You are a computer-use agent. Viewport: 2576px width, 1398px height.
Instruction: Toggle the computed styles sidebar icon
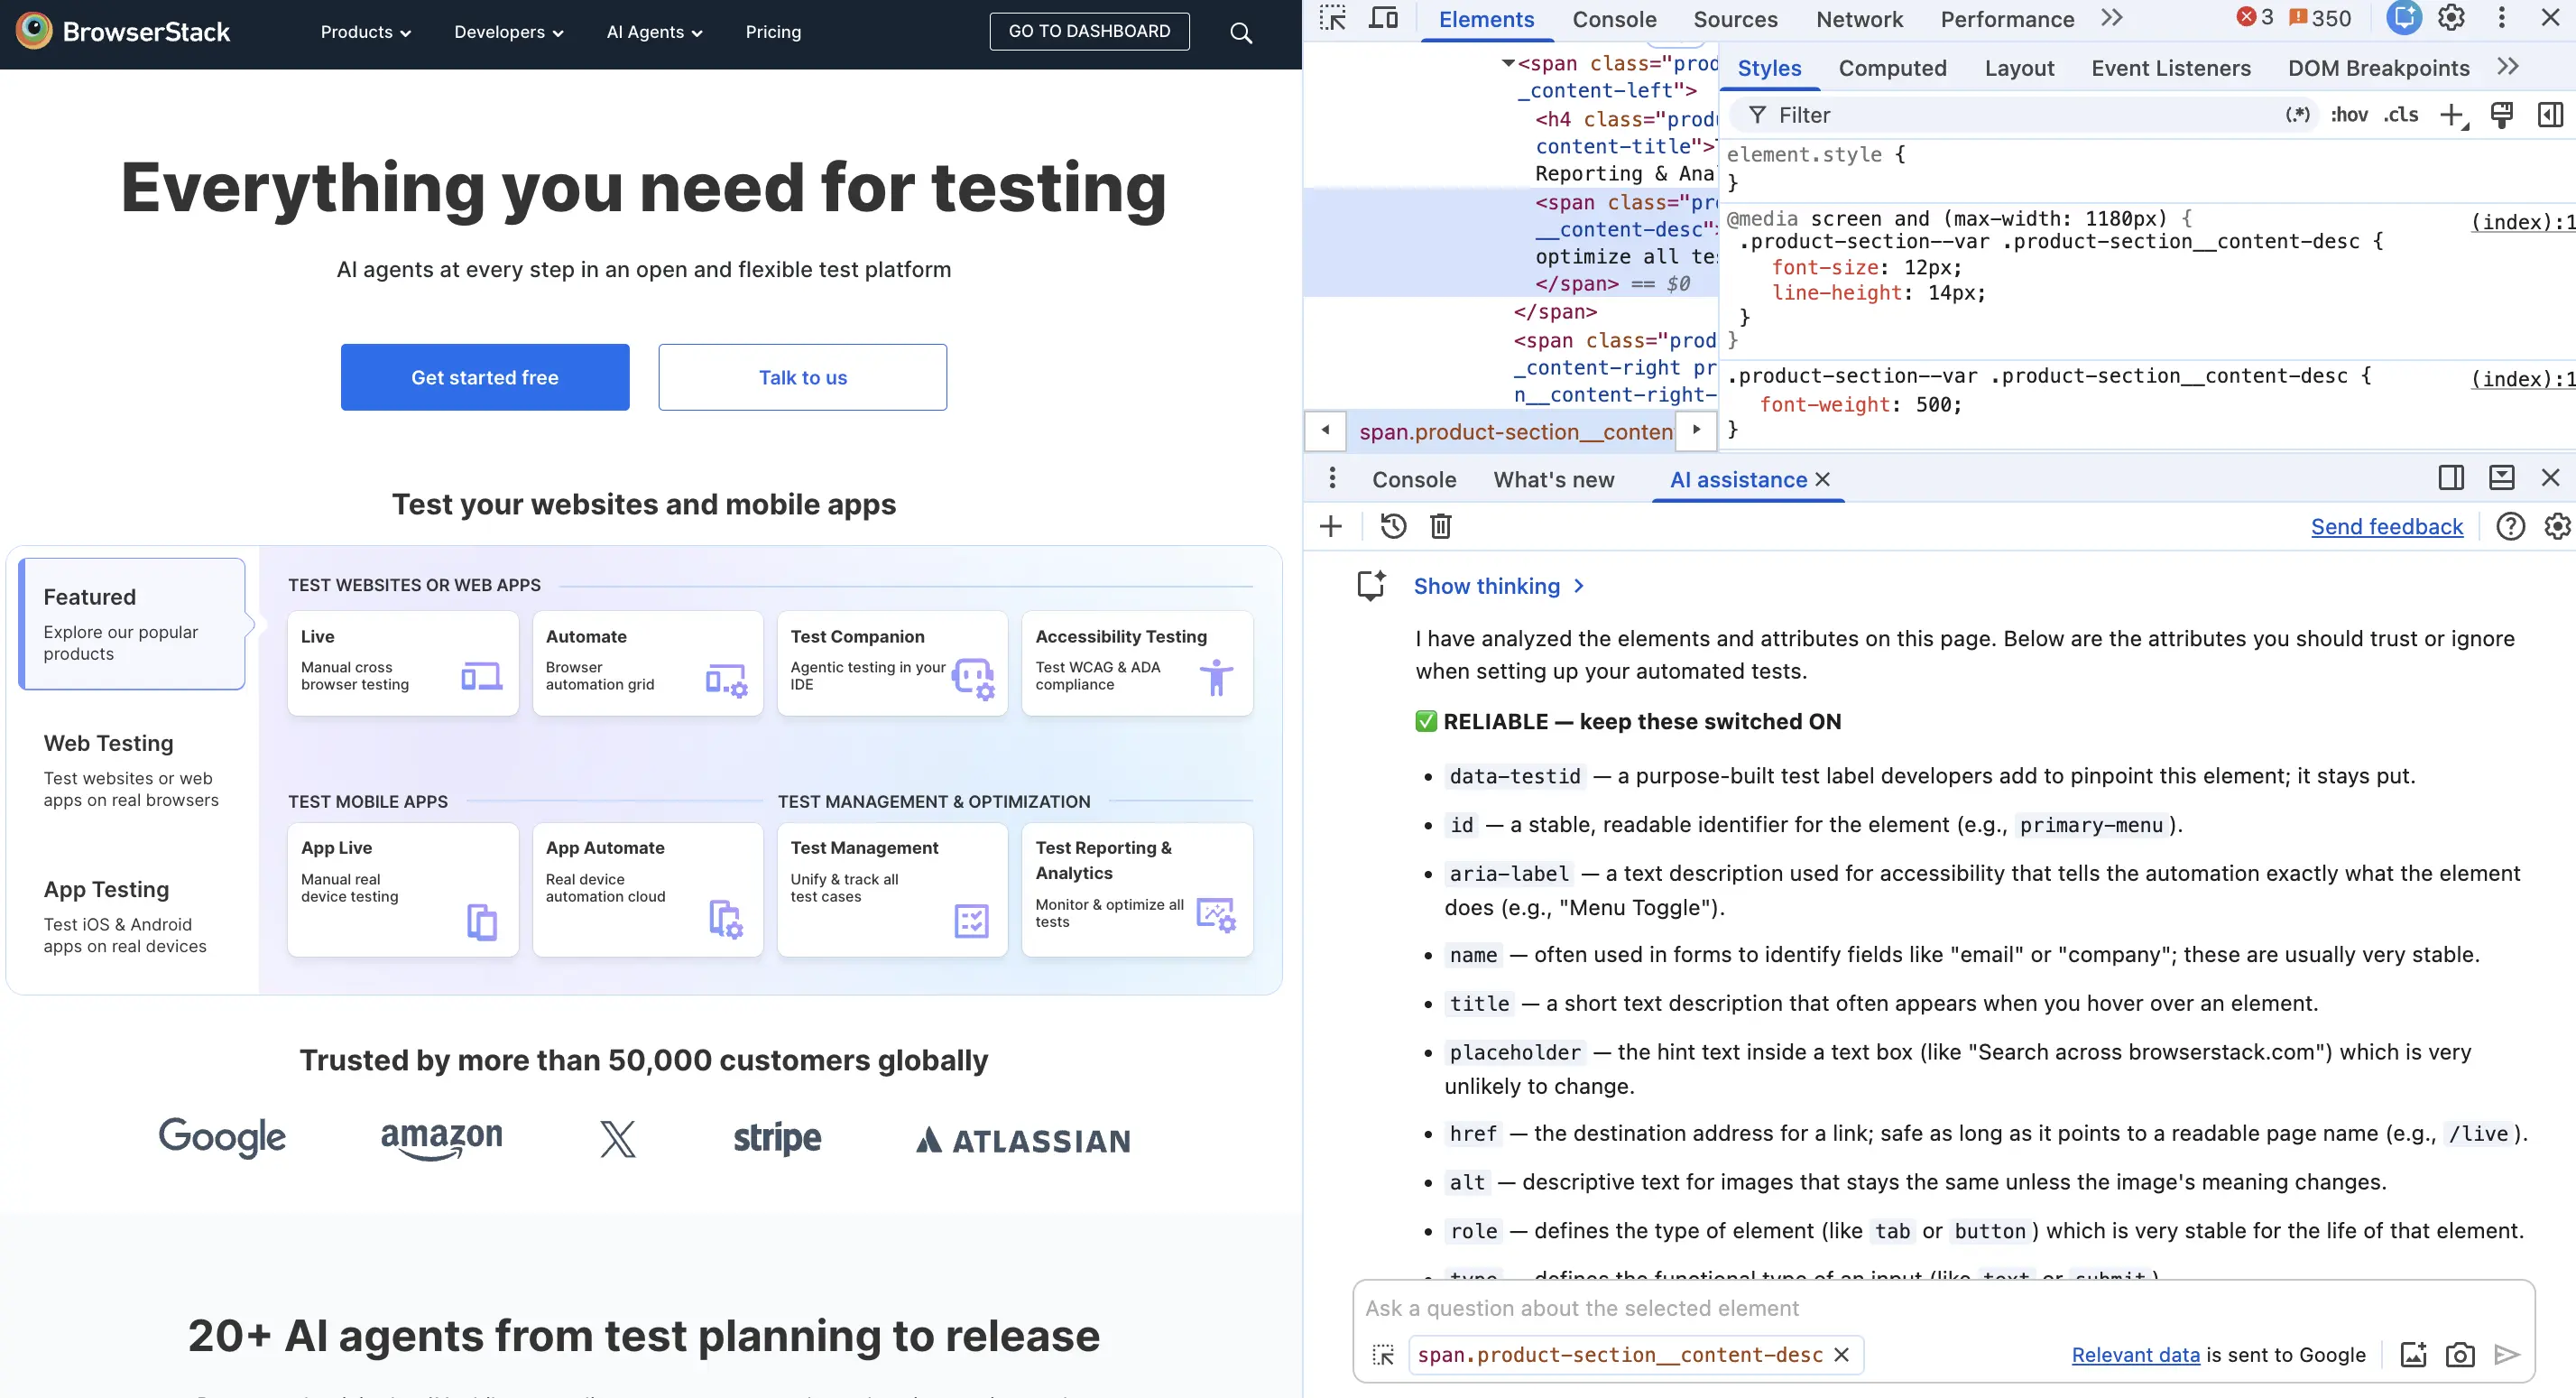[2551, 115]
